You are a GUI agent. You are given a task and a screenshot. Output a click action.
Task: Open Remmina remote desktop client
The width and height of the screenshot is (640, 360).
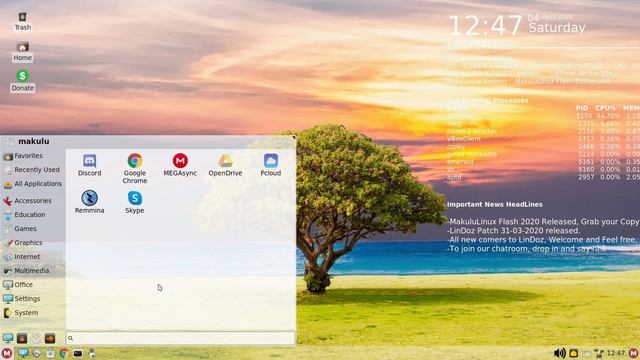89,202
